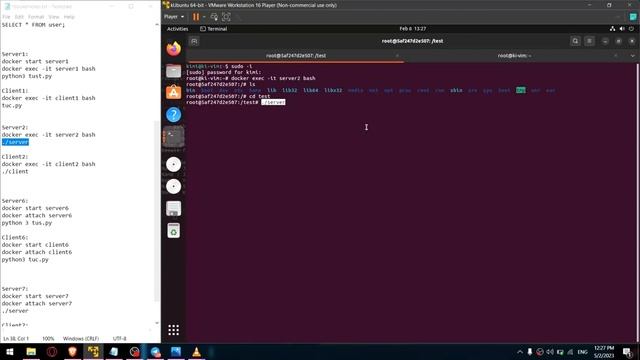Open Brave browser from the taskbar
Image resolution: width=640 pixels, height=360 pixels.
point(72,352)
